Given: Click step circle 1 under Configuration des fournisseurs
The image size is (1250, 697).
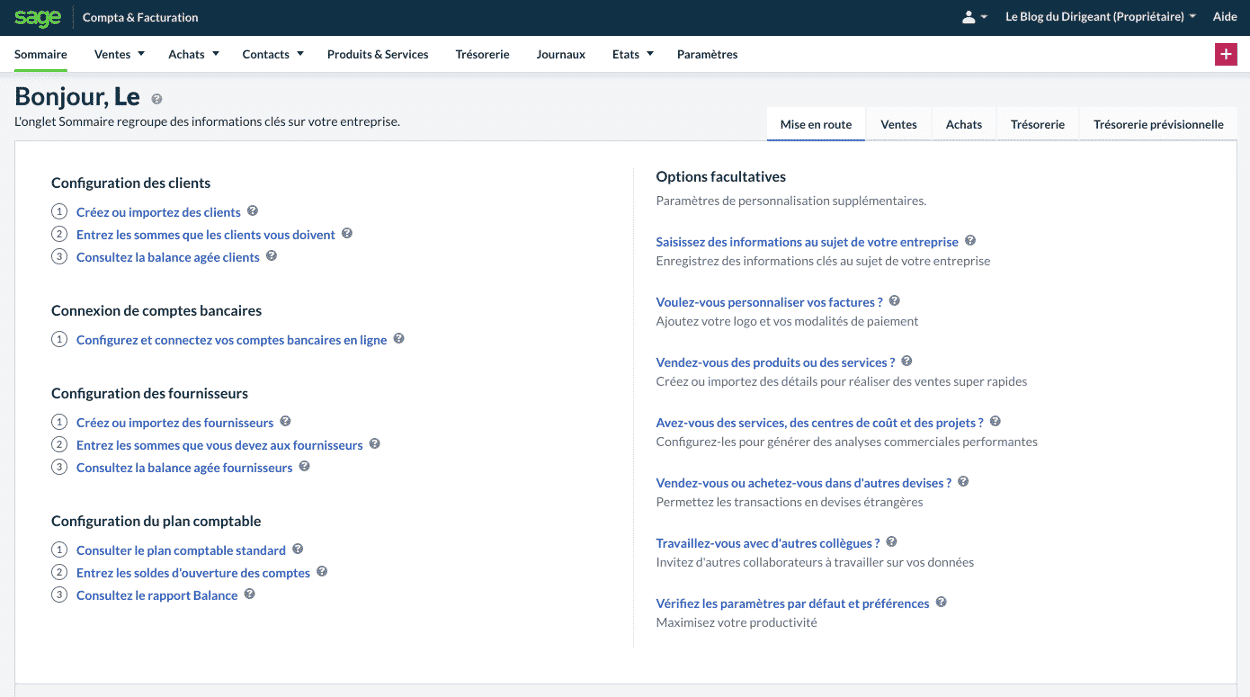Looking at the screenshot, I should point(59,422).
